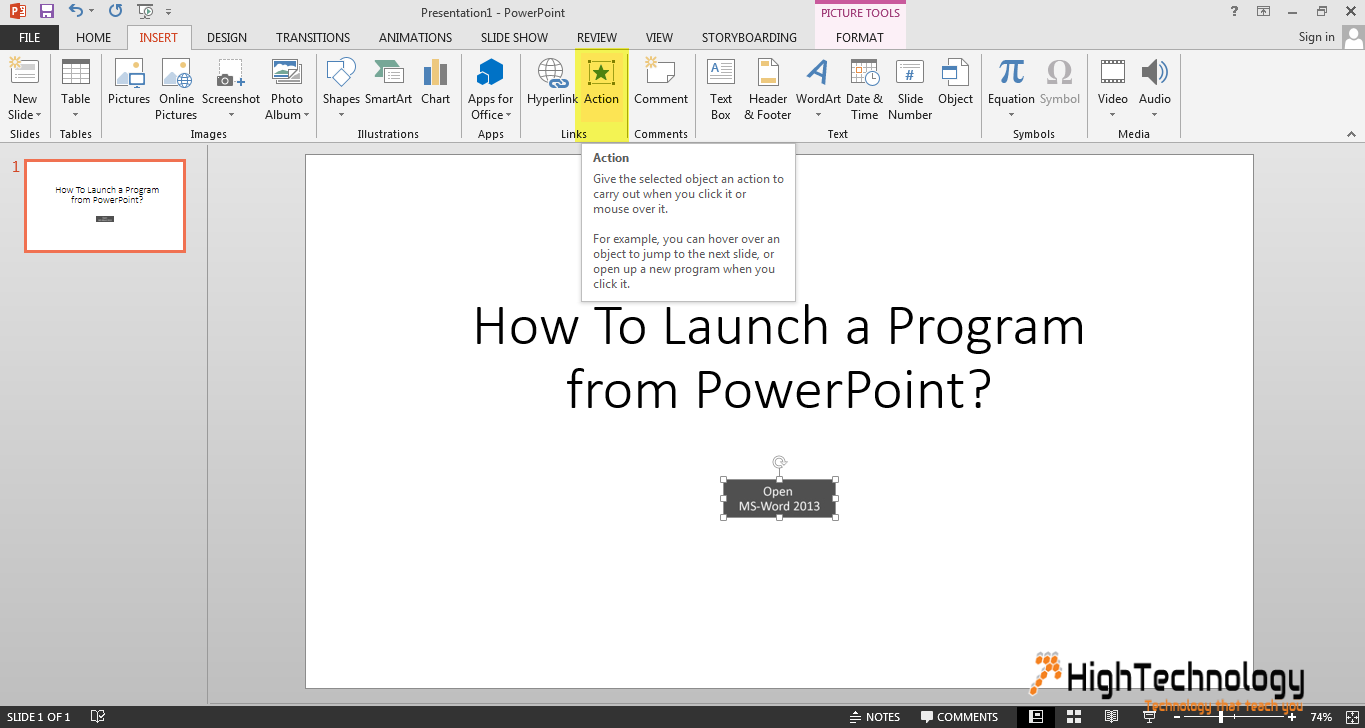Switch to the ANIMATIONS tab
The height and width of the screenshot is (728, 1365).
(415, 38)
